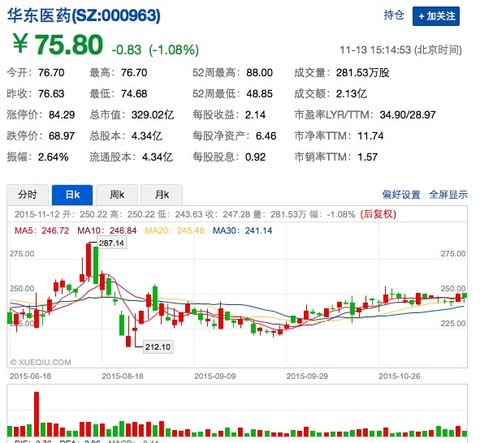Click the MA20 indicator value 245.48
This screenshot has height=443, width=480.
[191, 231]
